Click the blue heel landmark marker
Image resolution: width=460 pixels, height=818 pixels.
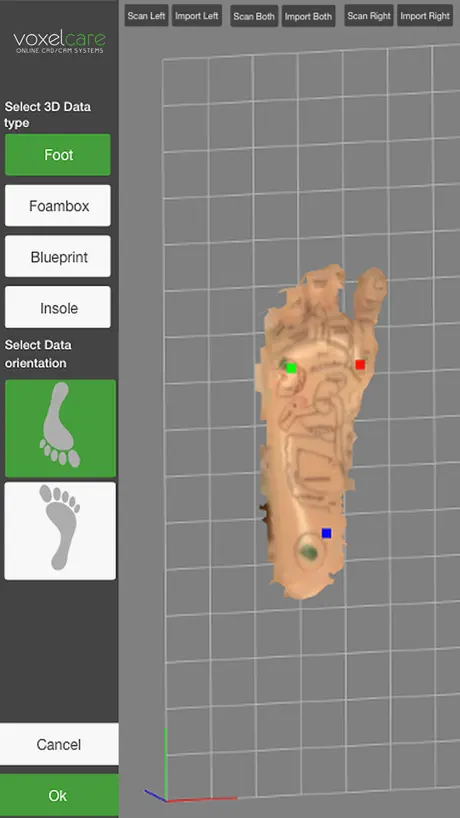pyautogui.click(x=326, y=533)
